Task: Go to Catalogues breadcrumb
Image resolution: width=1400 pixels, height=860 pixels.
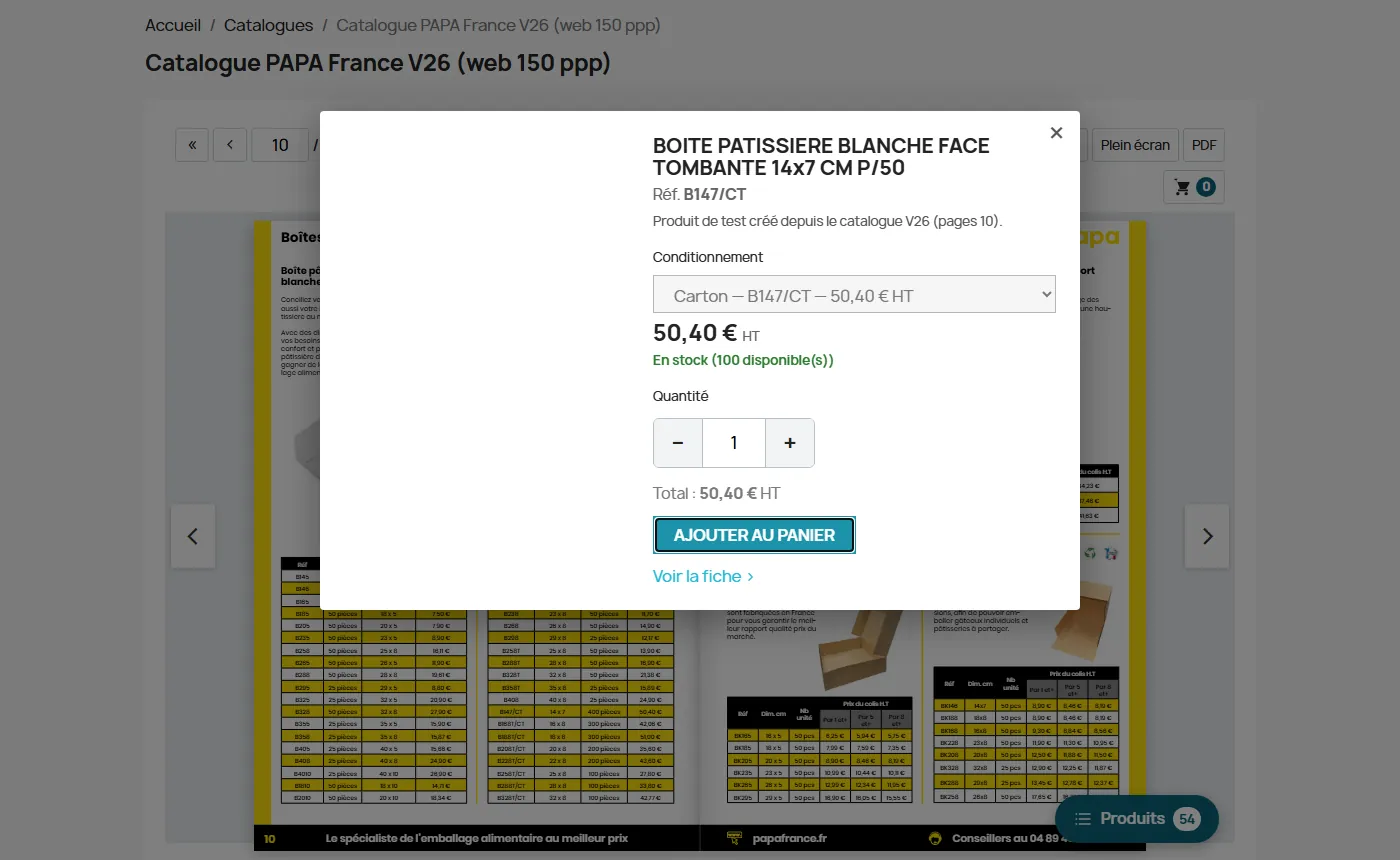Action: tap(268, 25)
